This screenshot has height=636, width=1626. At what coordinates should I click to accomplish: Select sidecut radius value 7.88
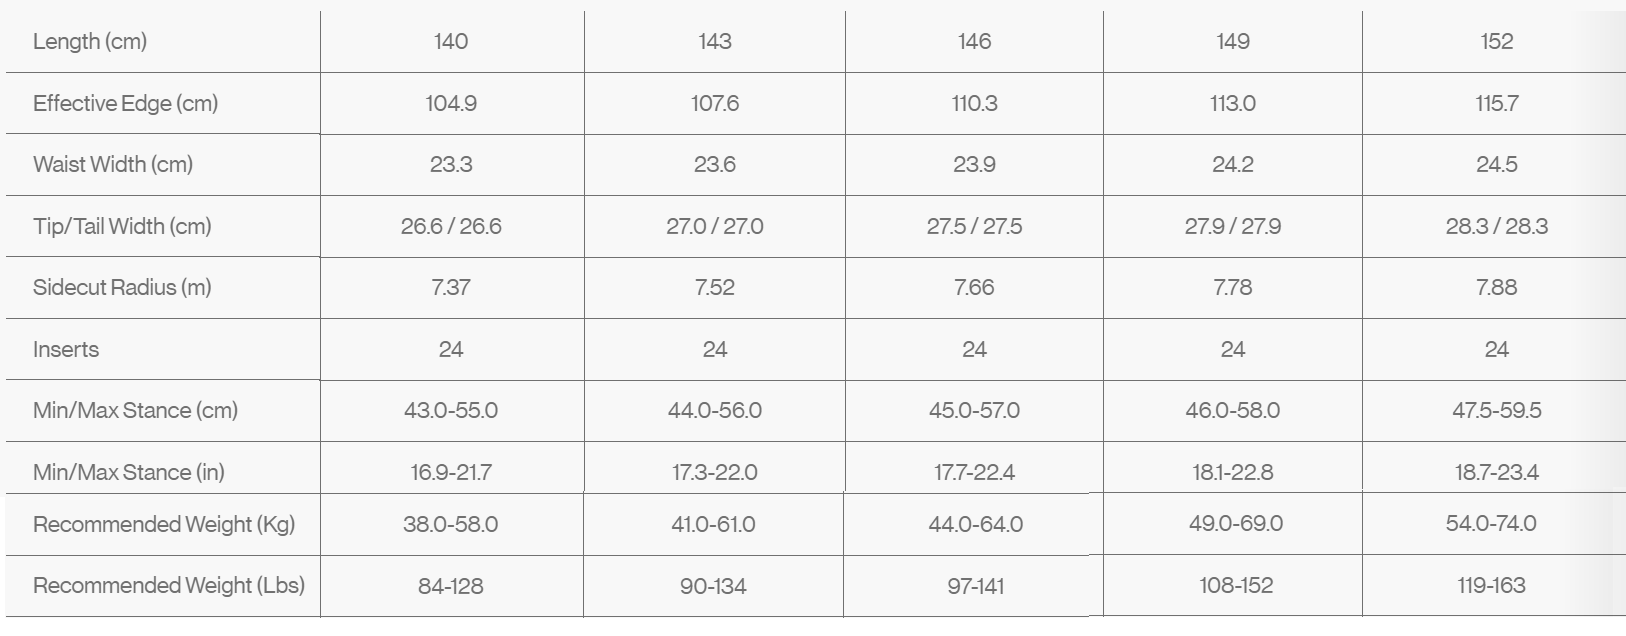(1496, 287)
